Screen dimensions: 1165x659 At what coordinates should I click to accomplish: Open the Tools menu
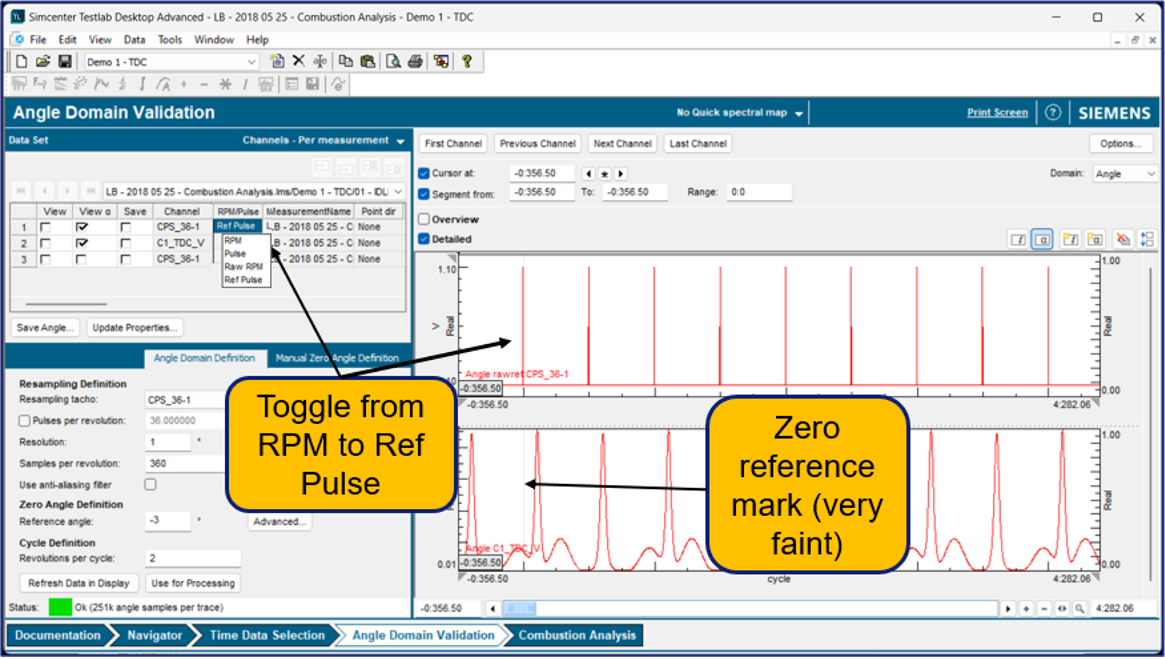(169, 39)
